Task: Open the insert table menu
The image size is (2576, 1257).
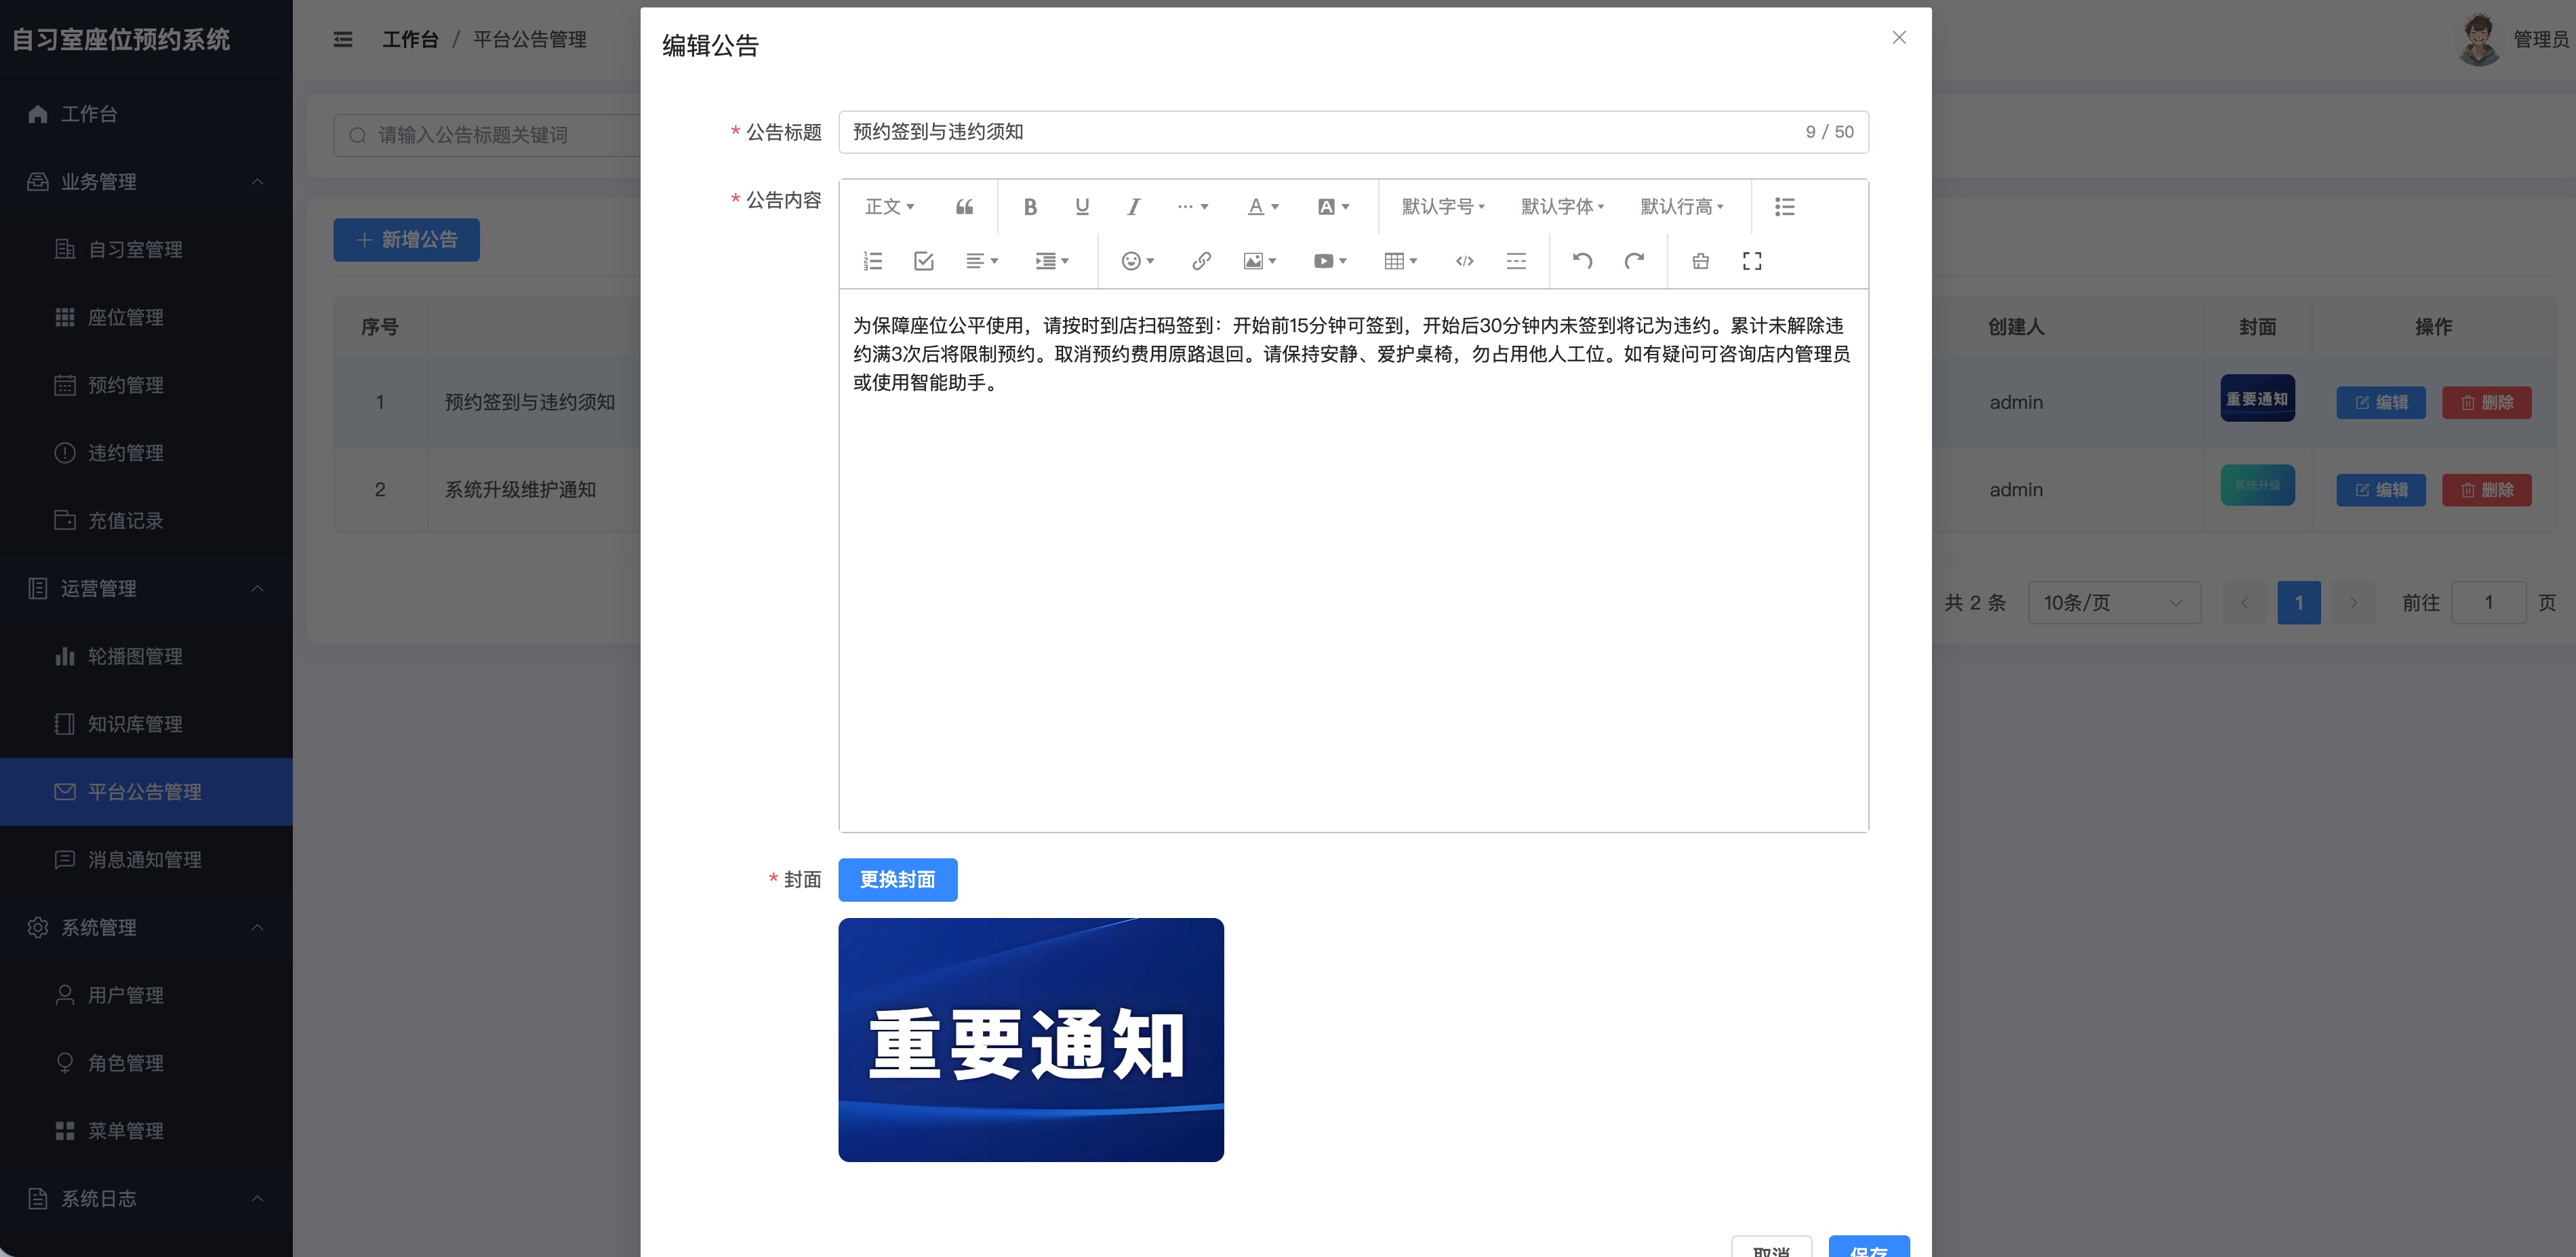Action: (x=1400, y=261)
